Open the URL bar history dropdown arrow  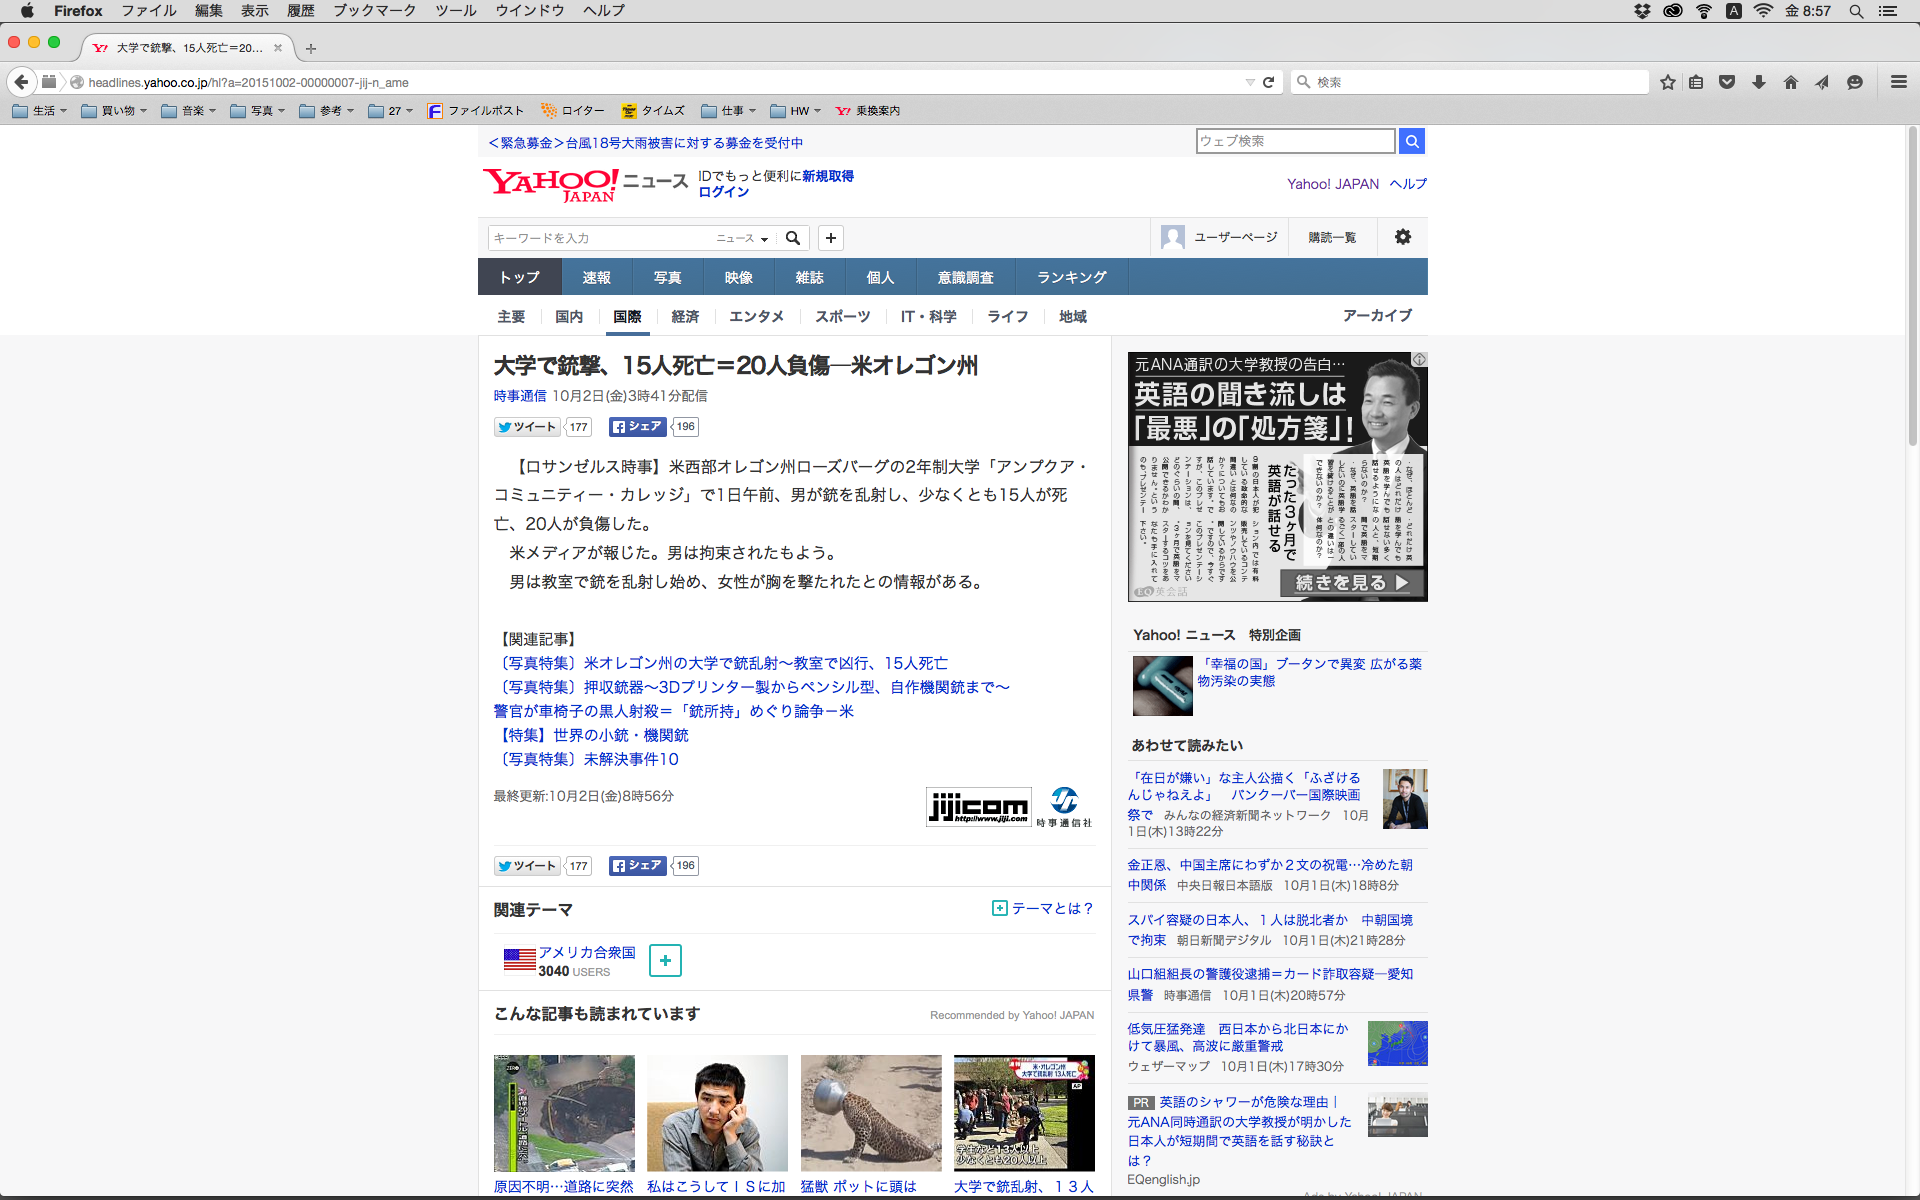pyautogui.click(x=1249, y=82)
